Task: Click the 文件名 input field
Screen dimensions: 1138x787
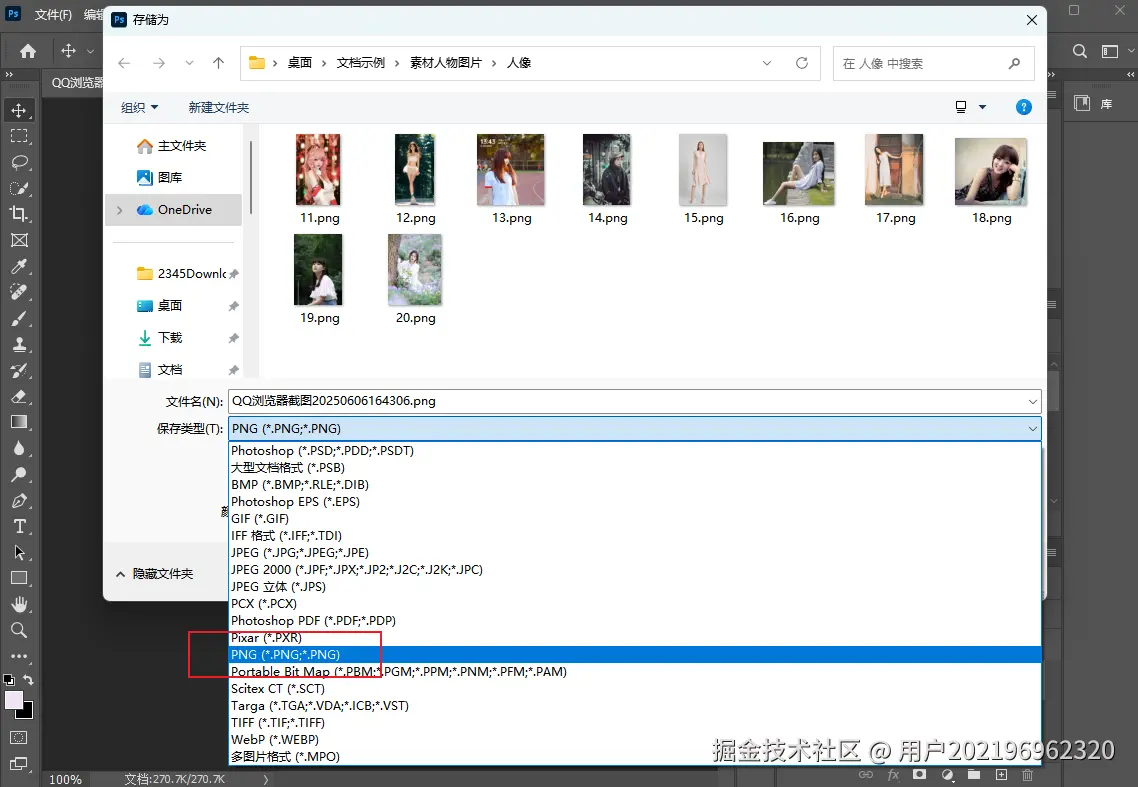Action: pyautogui.click(x=626, y=401)
